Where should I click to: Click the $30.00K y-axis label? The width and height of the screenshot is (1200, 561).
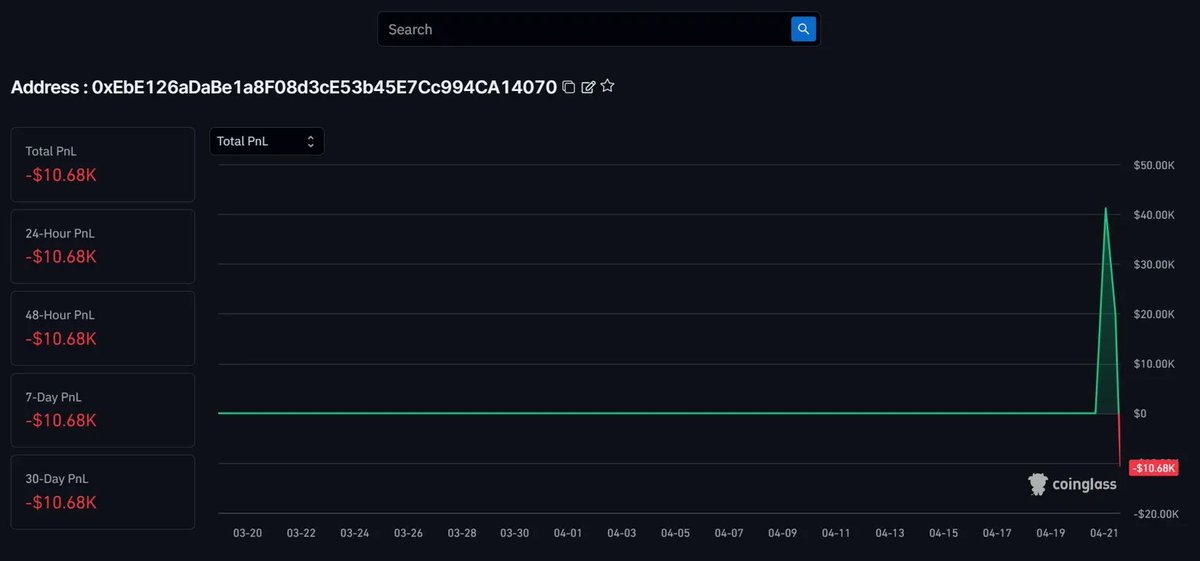[1153, 265]
